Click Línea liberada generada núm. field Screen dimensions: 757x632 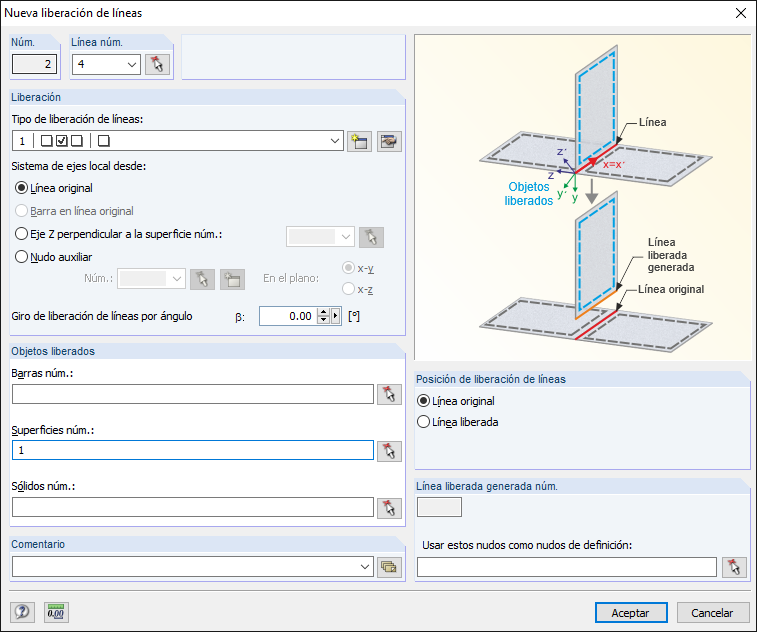tap(439, 507)
